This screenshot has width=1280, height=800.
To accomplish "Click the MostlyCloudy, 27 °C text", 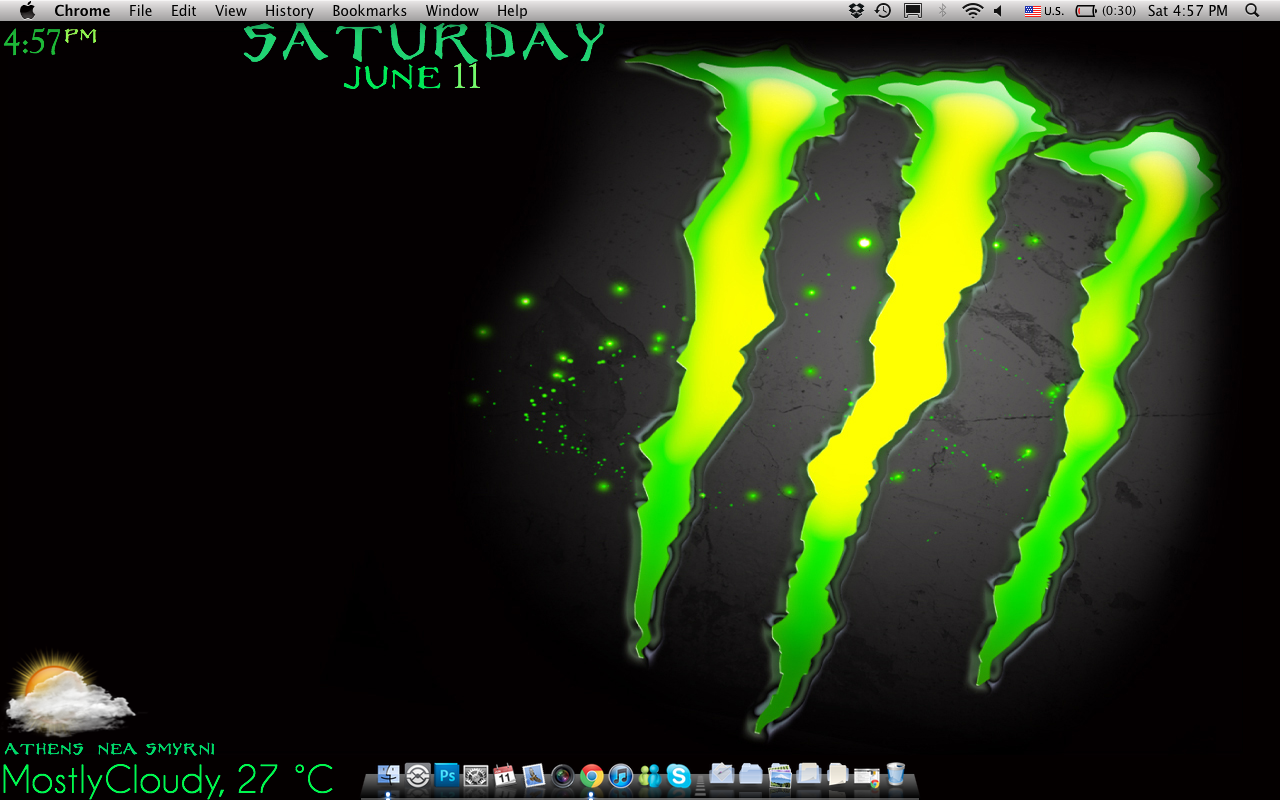I will coord(168,779).
